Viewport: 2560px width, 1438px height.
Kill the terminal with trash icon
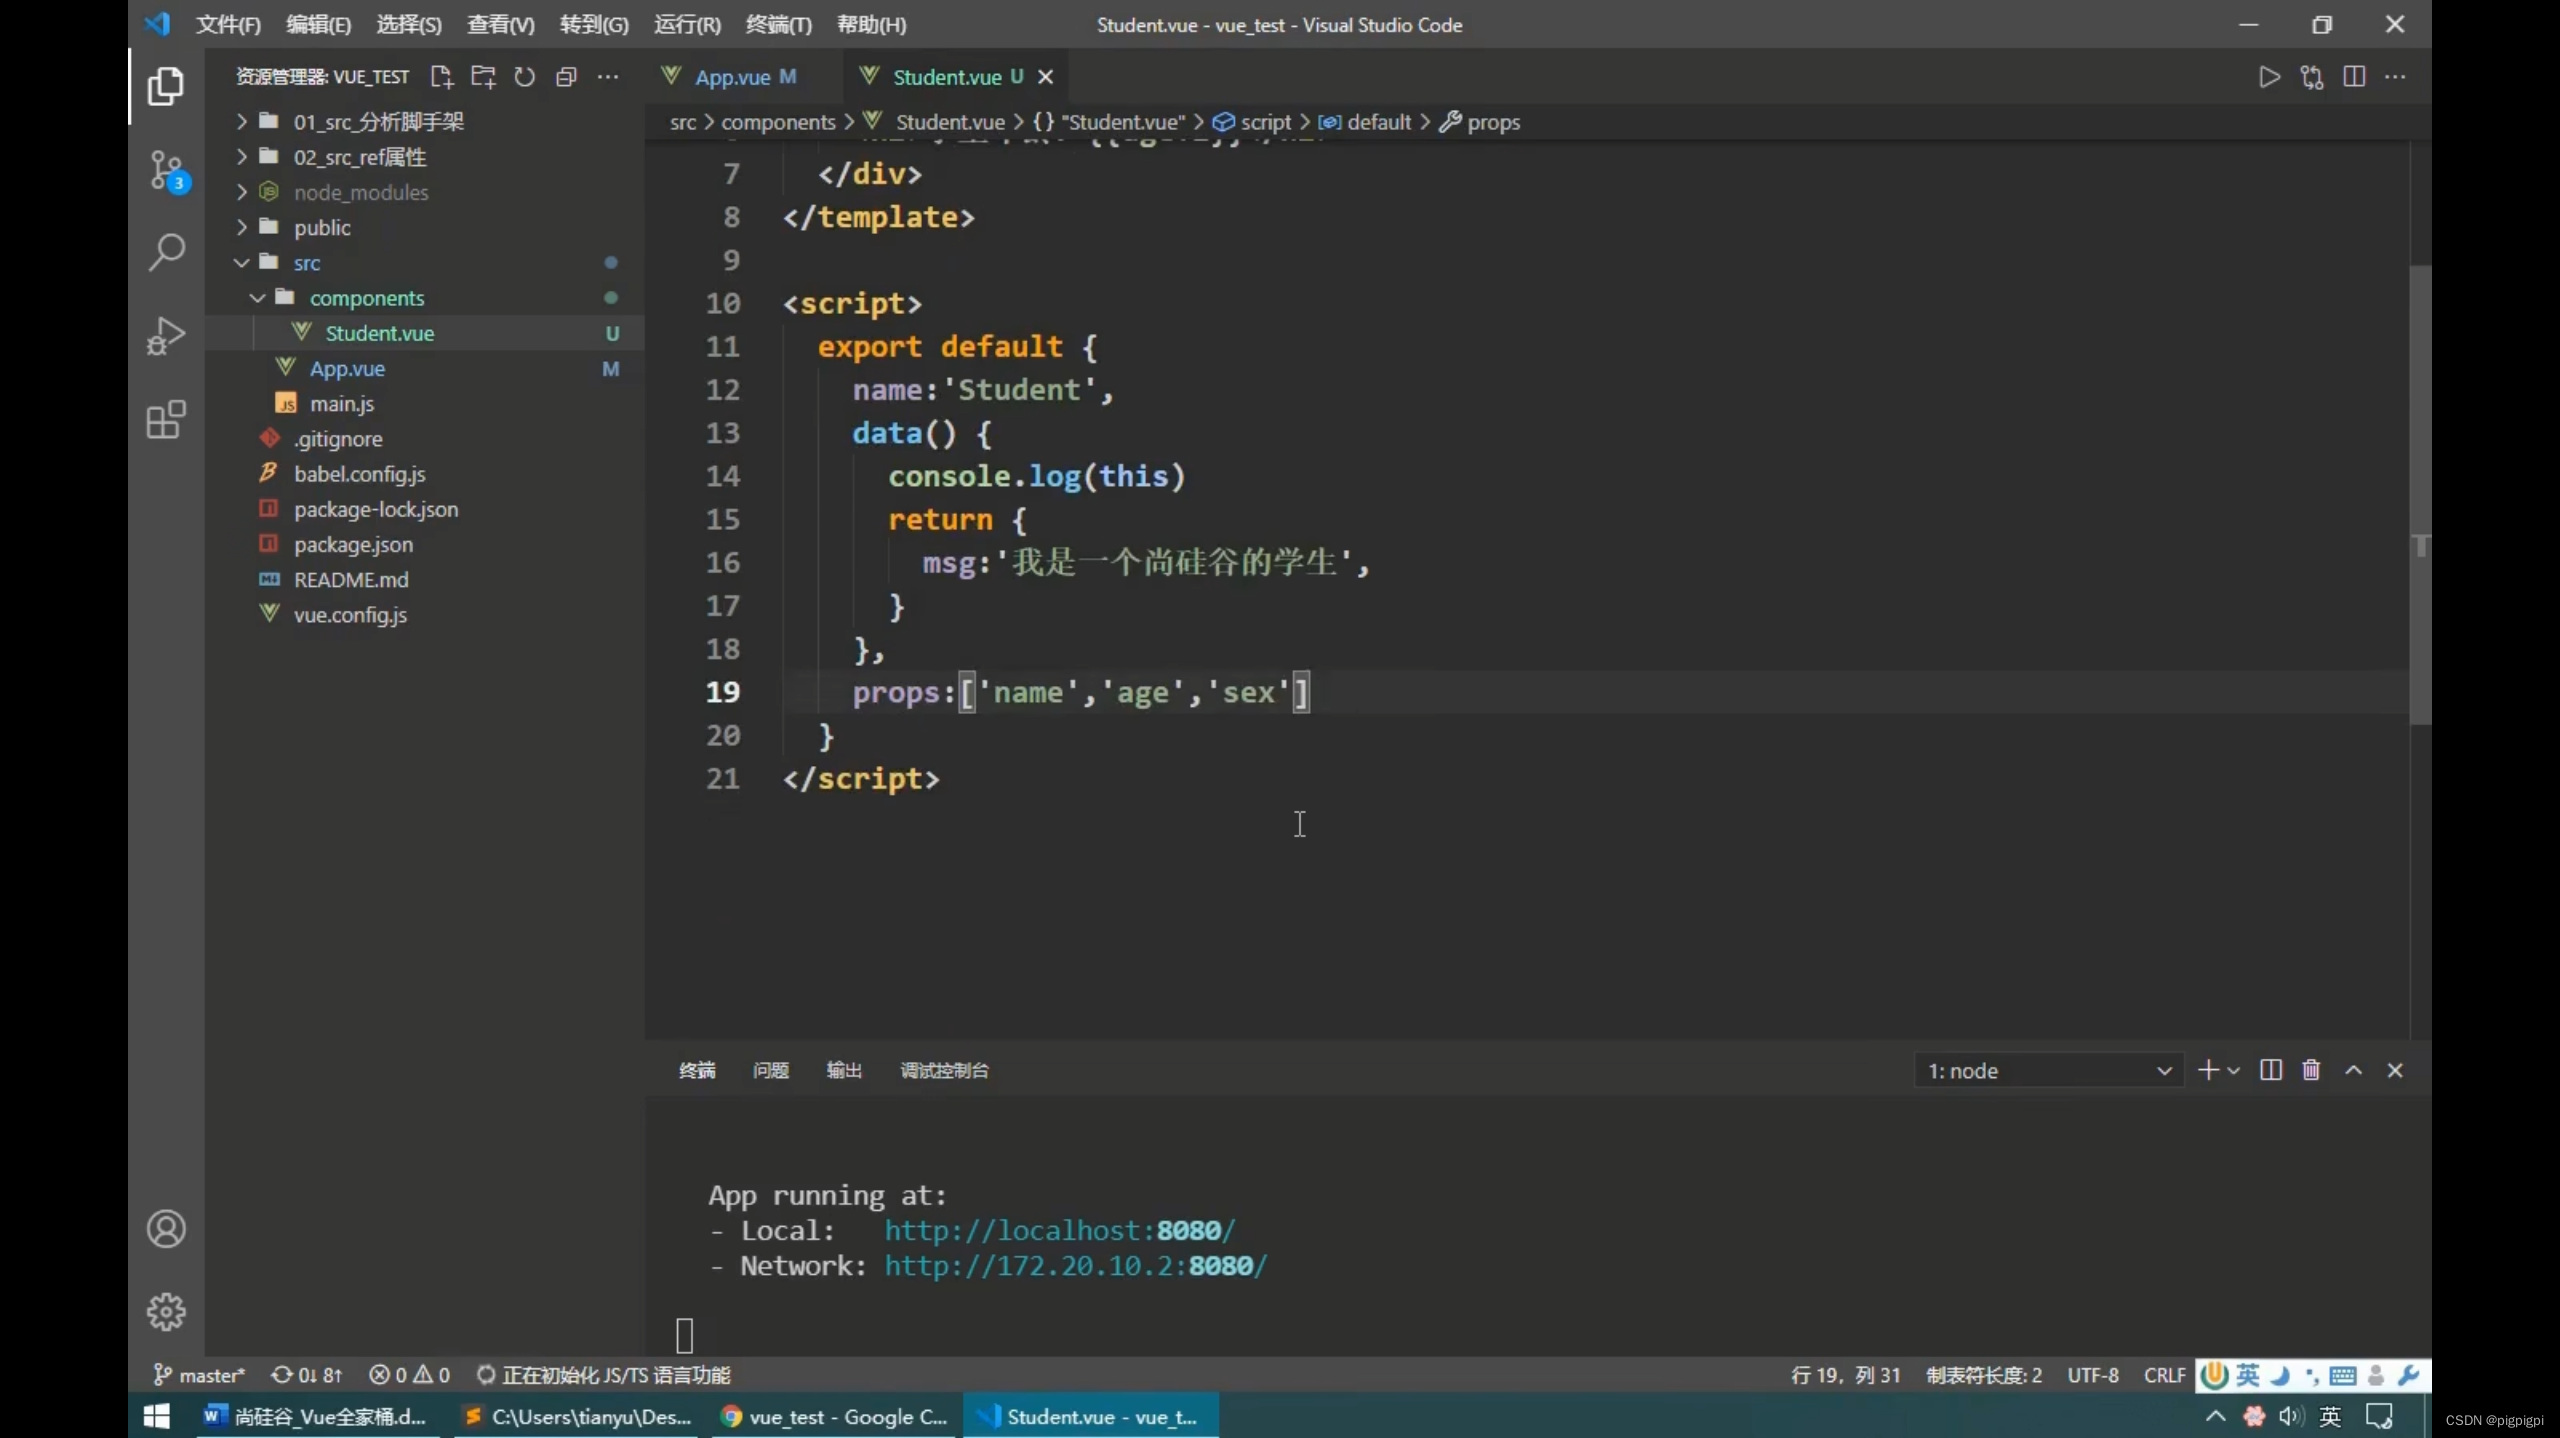click(x=2311, y=1070)
